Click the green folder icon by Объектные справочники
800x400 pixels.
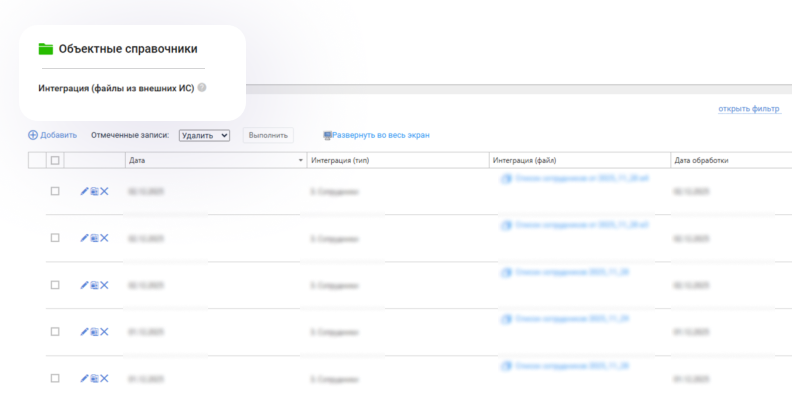click(x=45, y=48)
